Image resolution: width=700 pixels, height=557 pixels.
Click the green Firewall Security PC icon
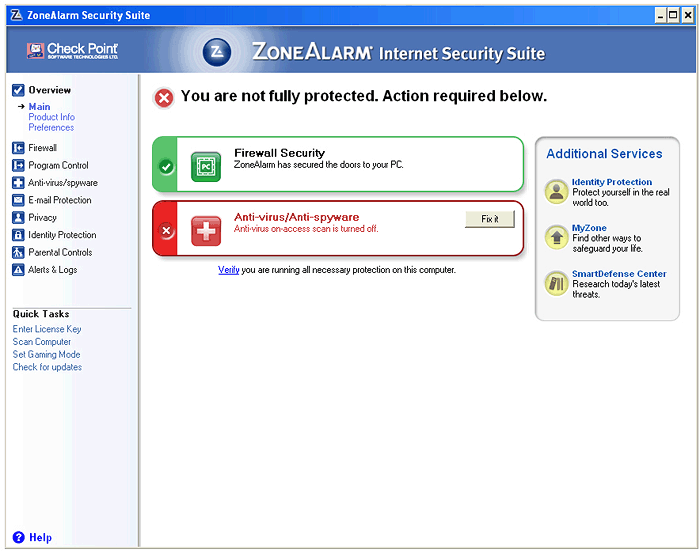click(206, 167)
